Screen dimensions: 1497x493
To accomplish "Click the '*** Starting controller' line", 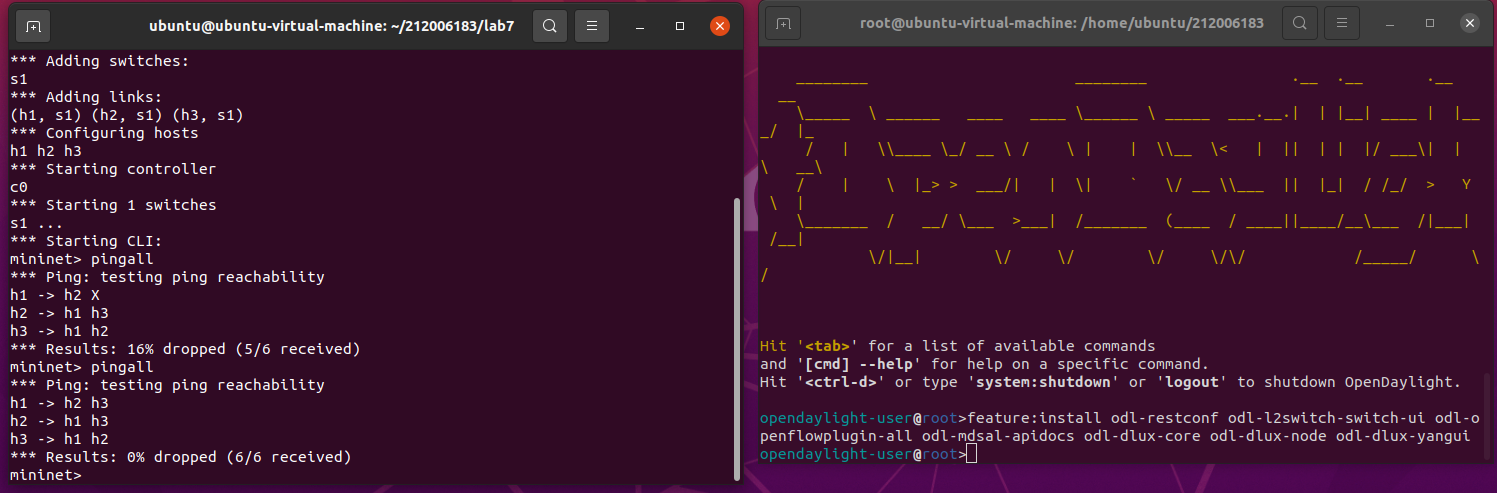I will 113,169.
